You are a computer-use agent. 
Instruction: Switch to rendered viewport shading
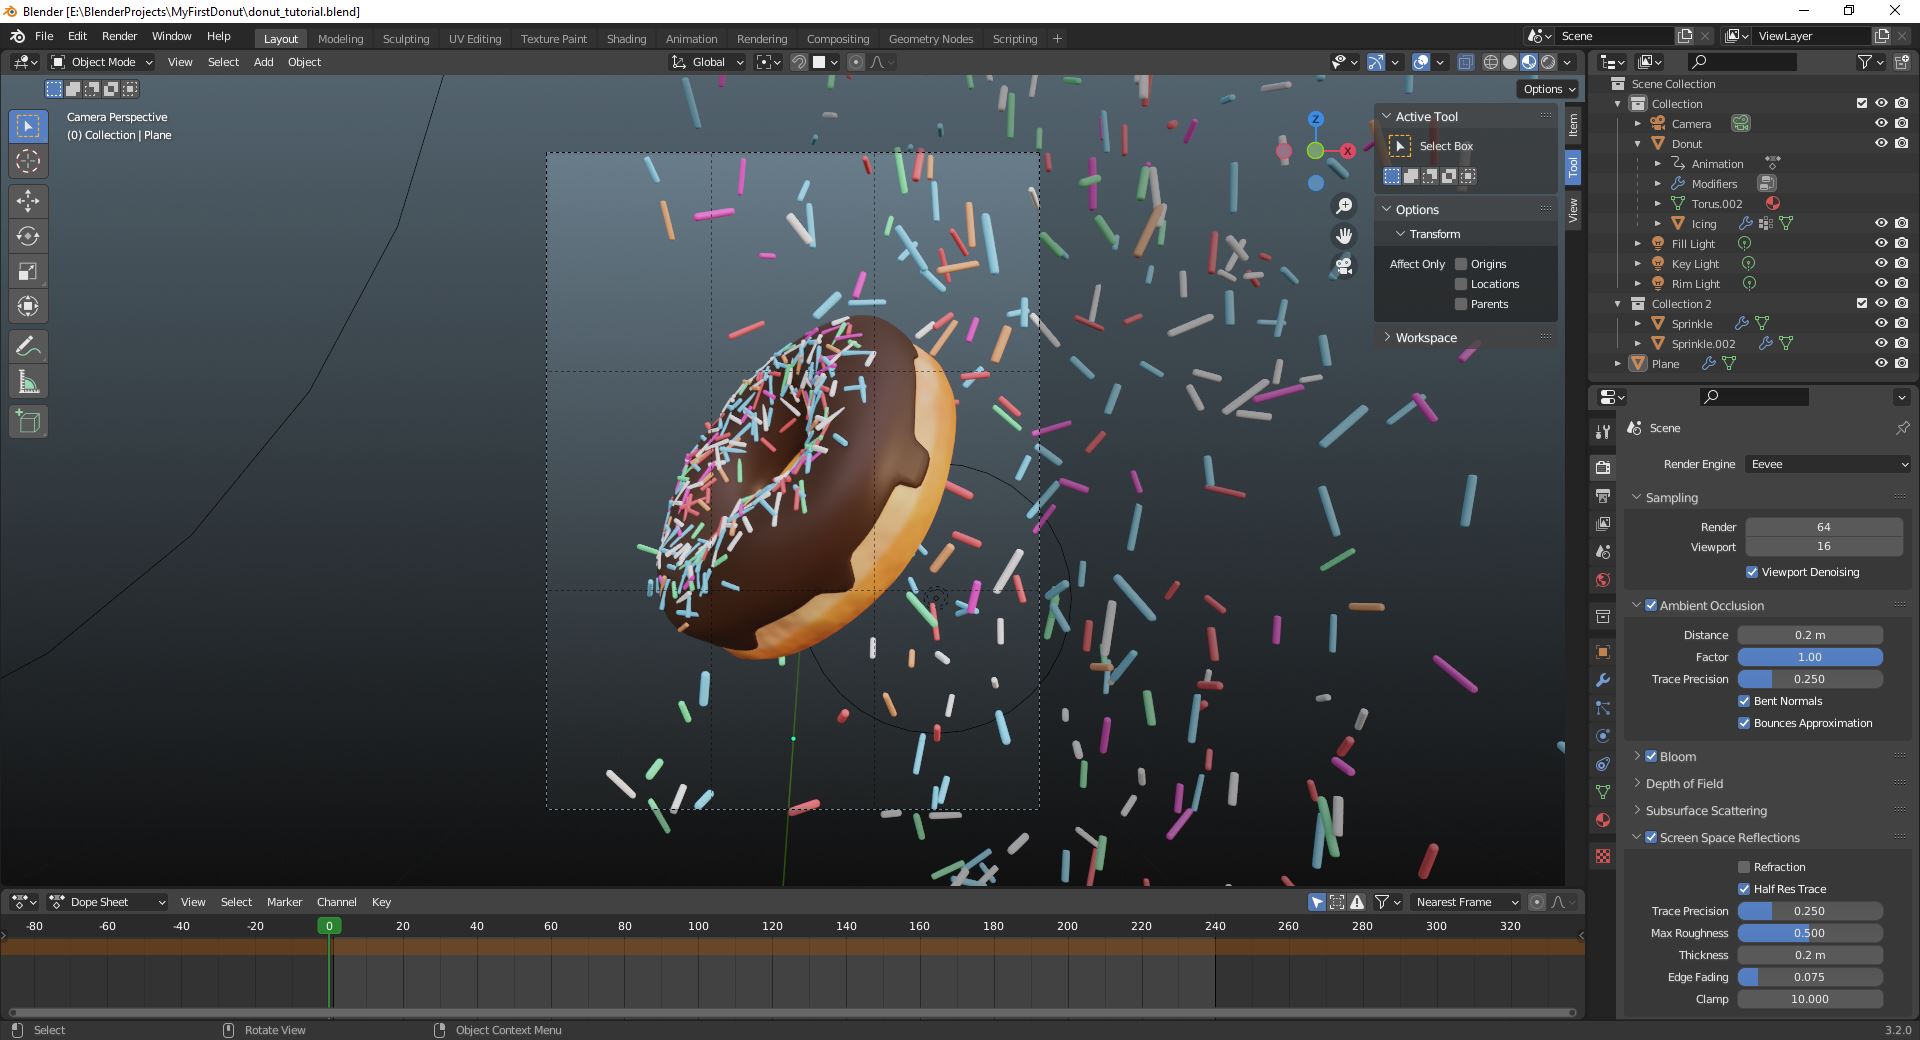(1548, 62)
